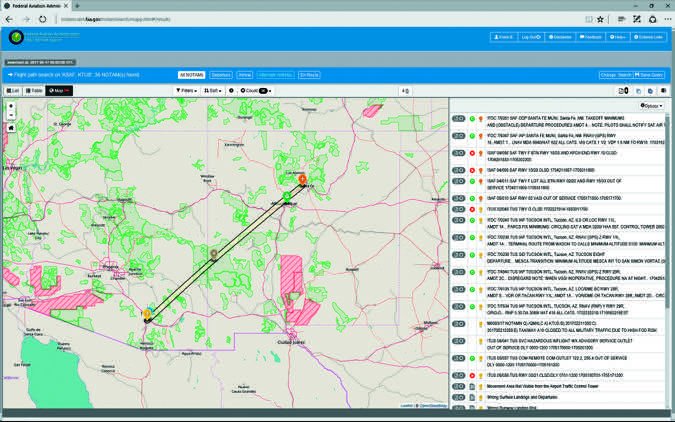The image size is (675, 422).
Task: Open the Filters dropdown
Action: (x=184, y=90)
